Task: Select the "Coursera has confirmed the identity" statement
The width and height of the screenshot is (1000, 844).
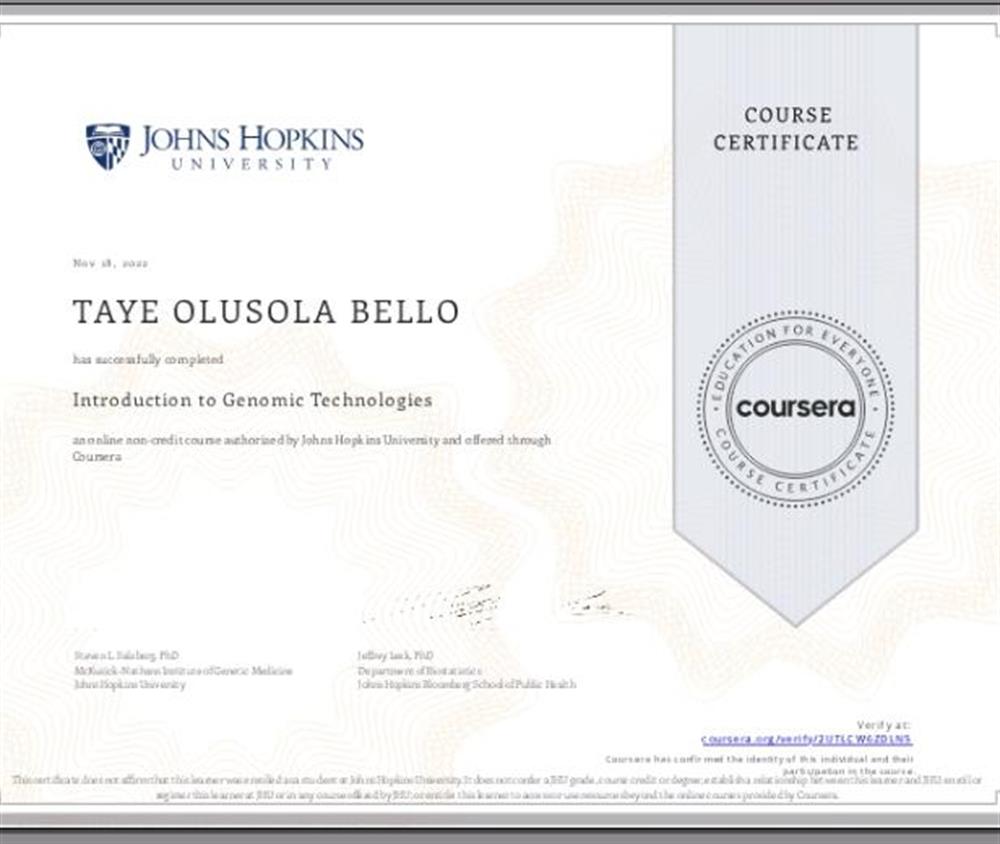Action: click(x=759, y=765)
